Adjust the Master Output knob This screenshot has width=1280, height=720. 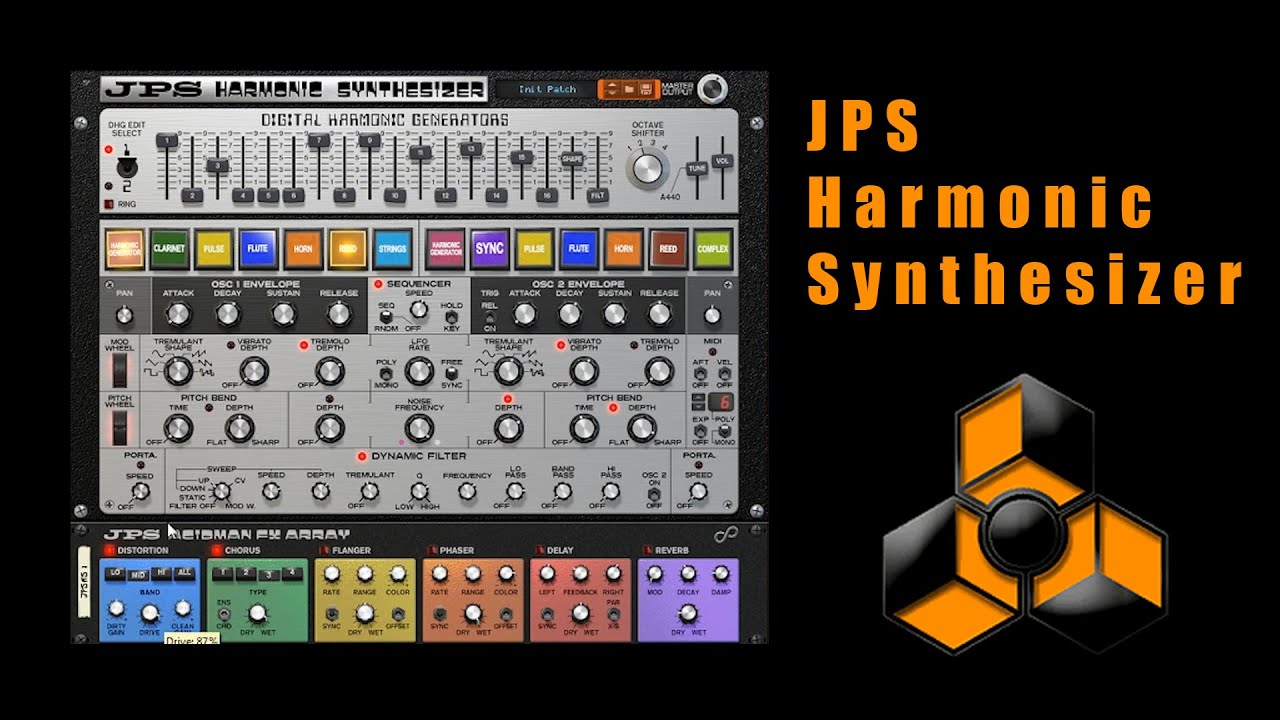(712, 89)
